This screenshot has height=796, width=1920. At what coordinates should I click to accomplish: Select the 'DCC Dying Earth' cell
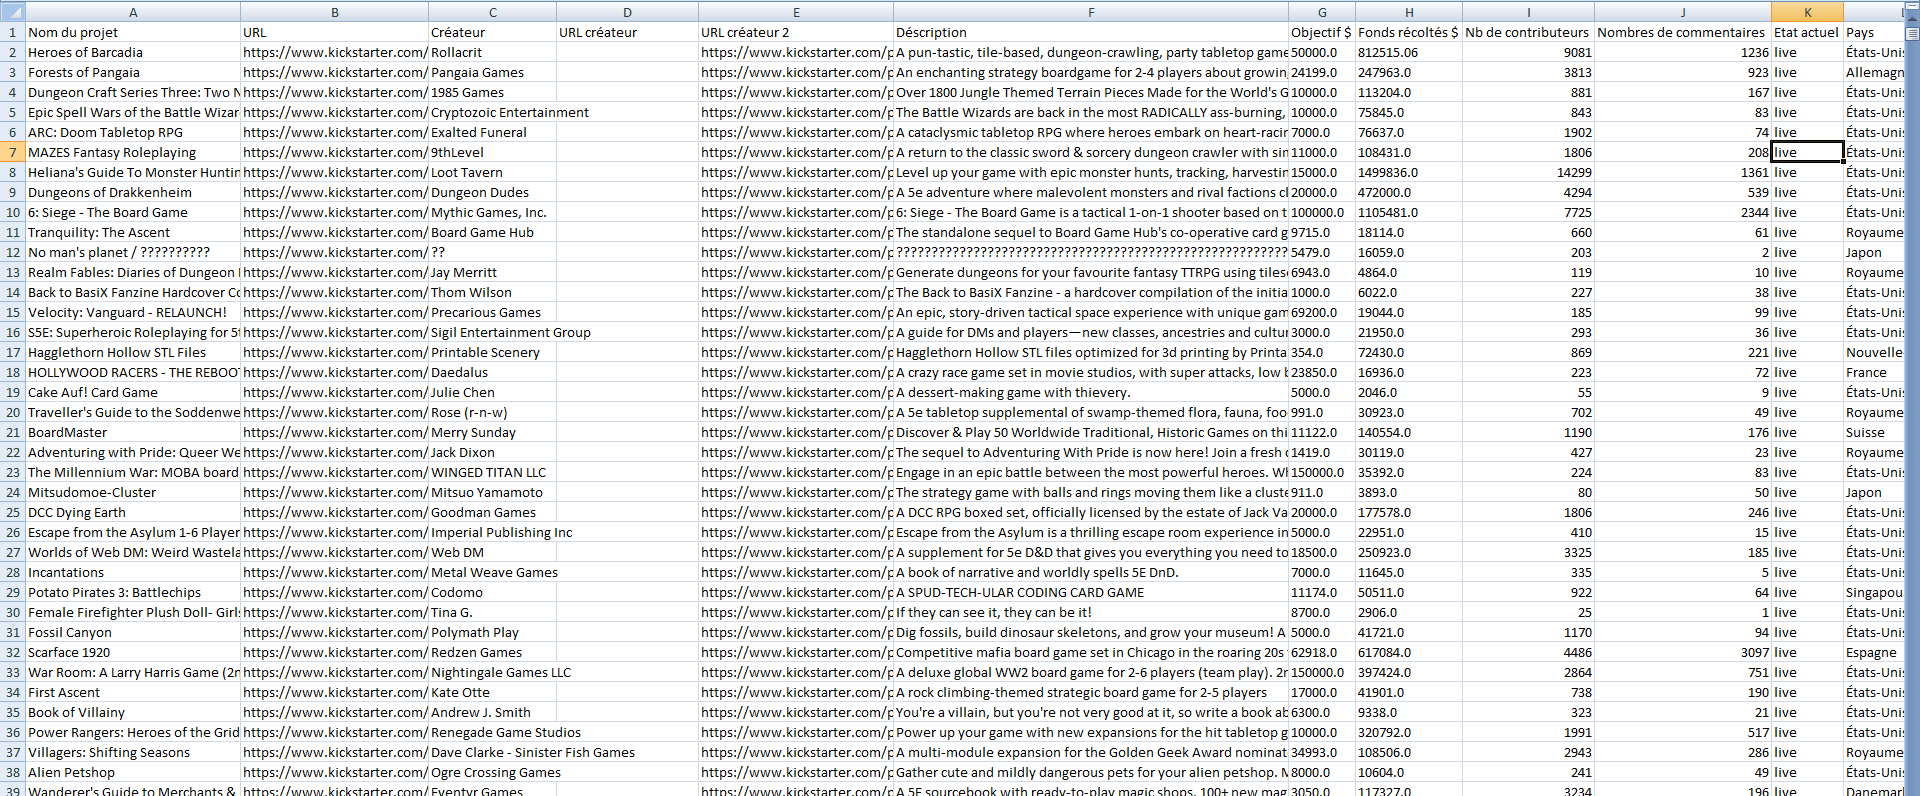click(133, 512)
